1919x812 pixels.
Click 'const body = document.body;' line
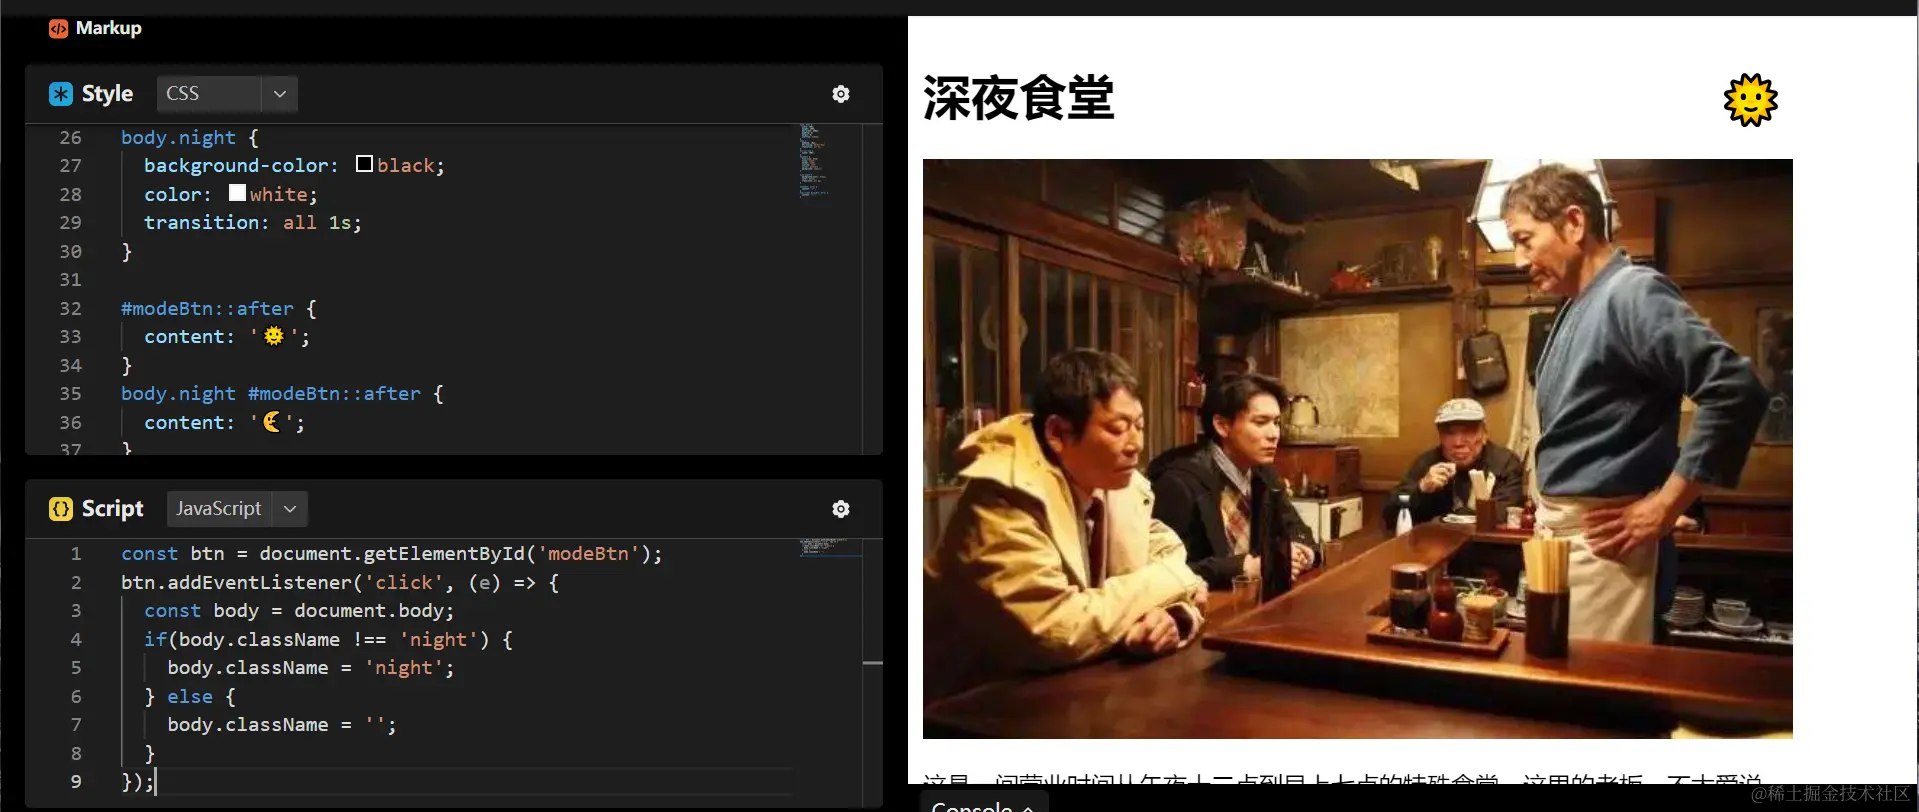pos(299,611)
